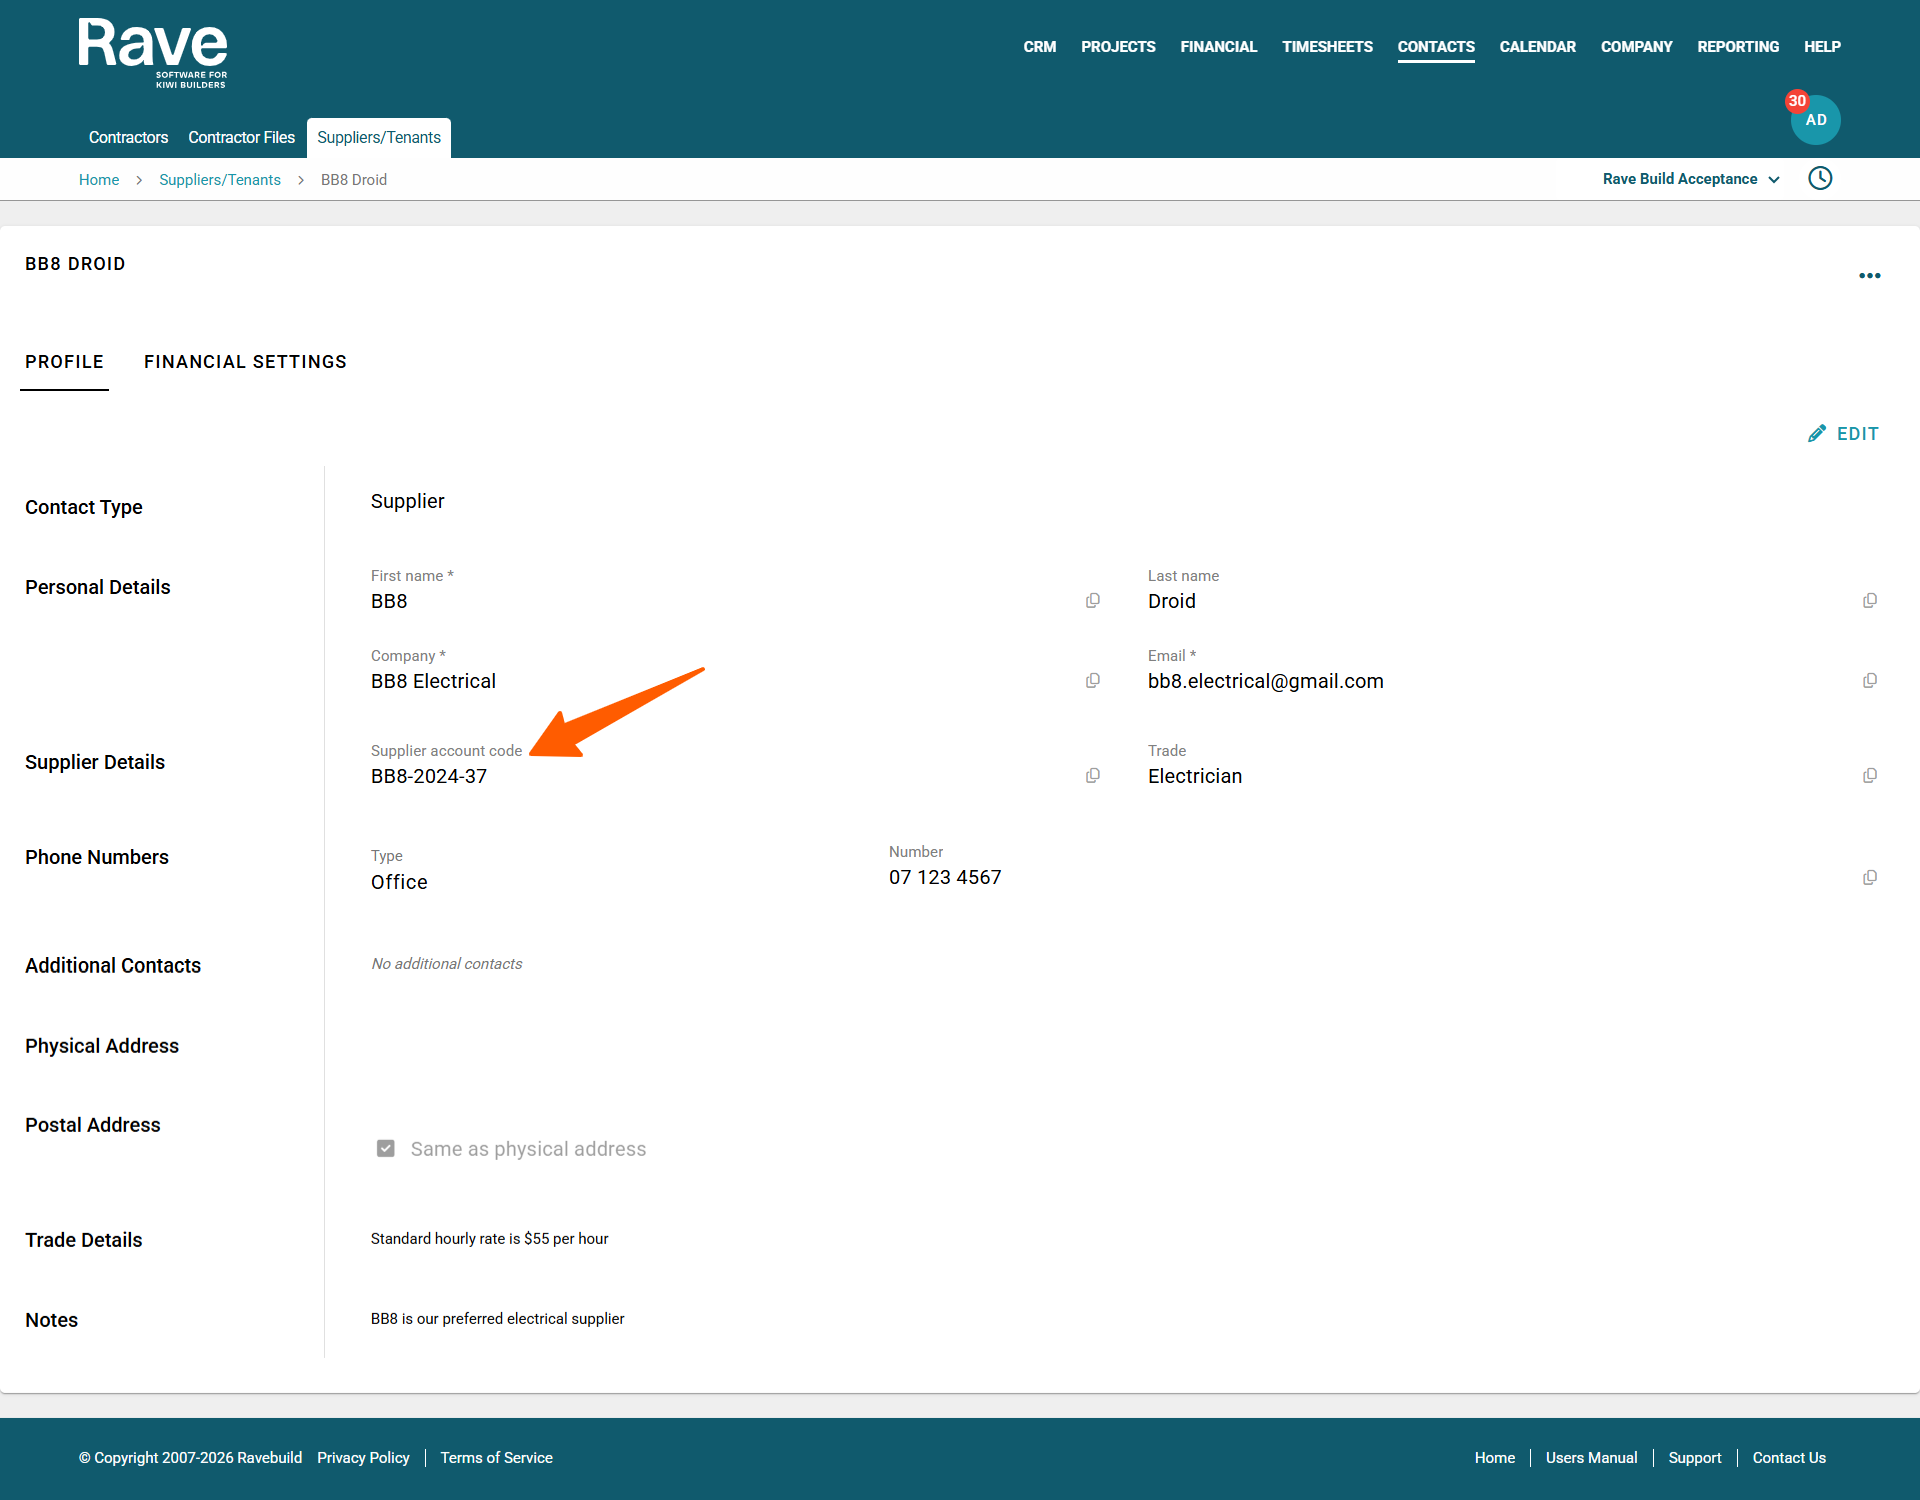This screenshot has height=1500, width=1920.
Task: Go to Suppliers/Tenants breadcrumb link
Action: click(x=220, y=180)
